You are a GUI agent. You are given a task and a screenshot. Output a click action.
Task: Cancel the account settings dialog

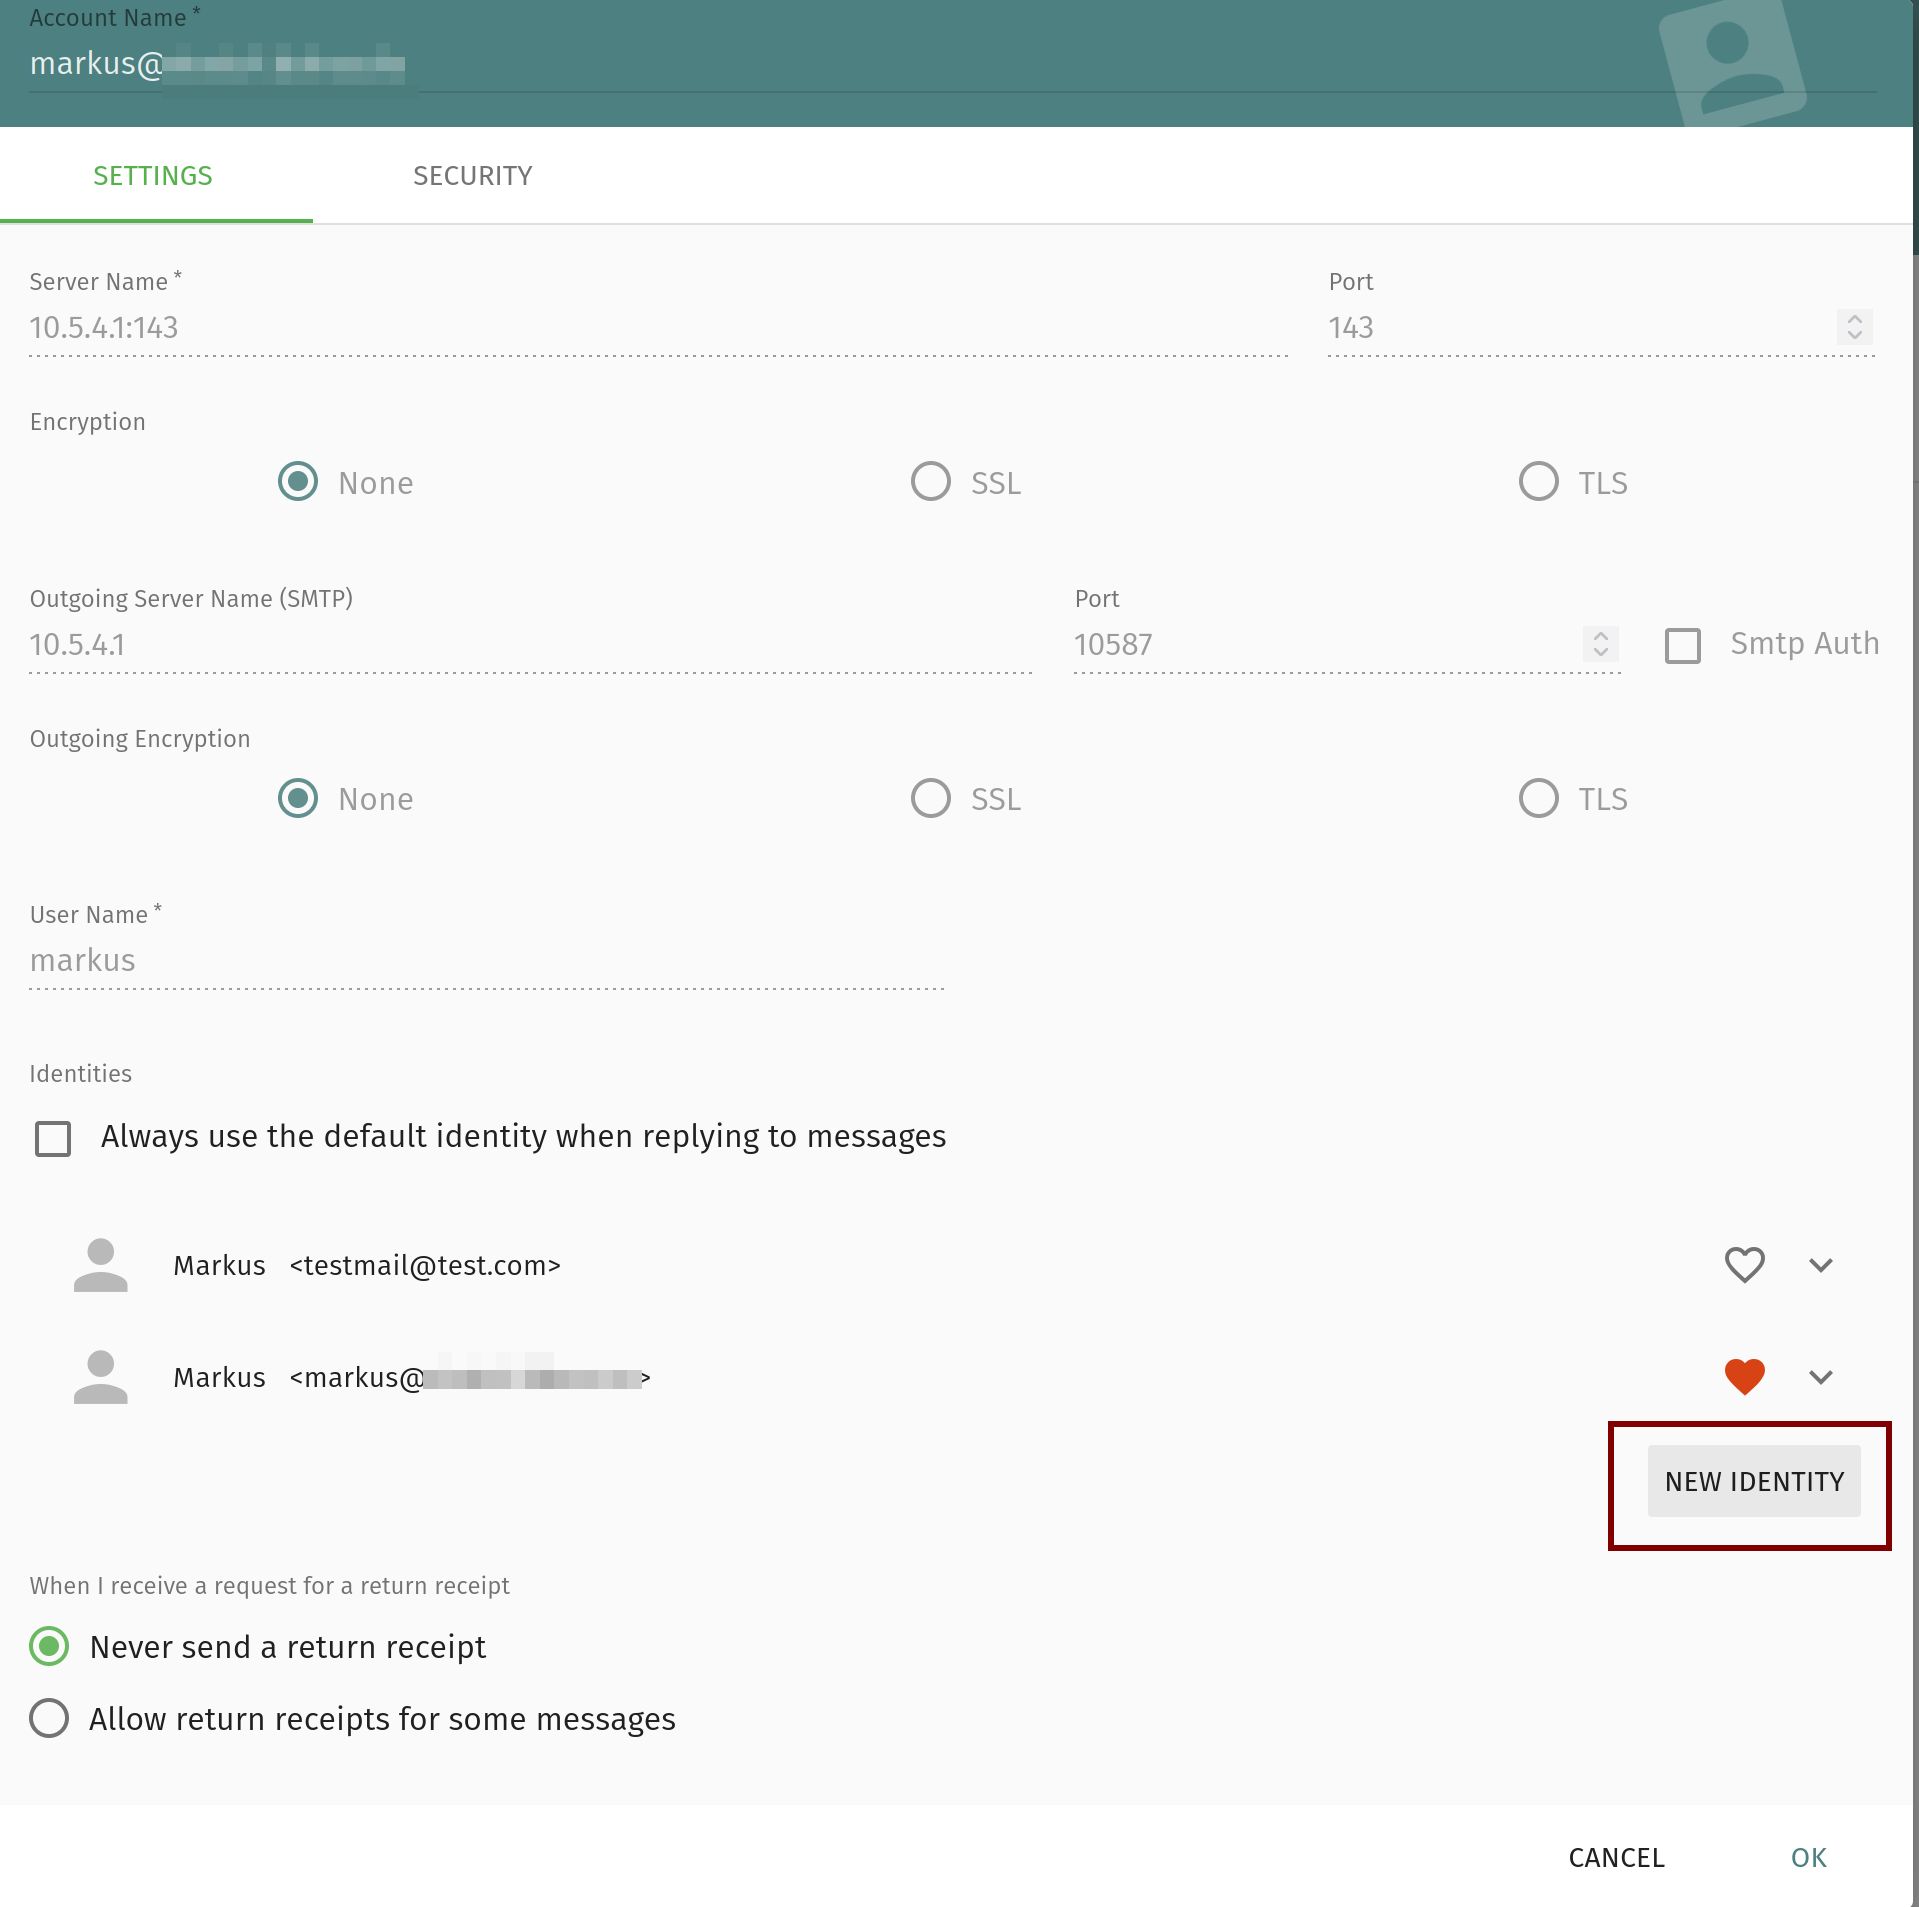[1616, 1857]
